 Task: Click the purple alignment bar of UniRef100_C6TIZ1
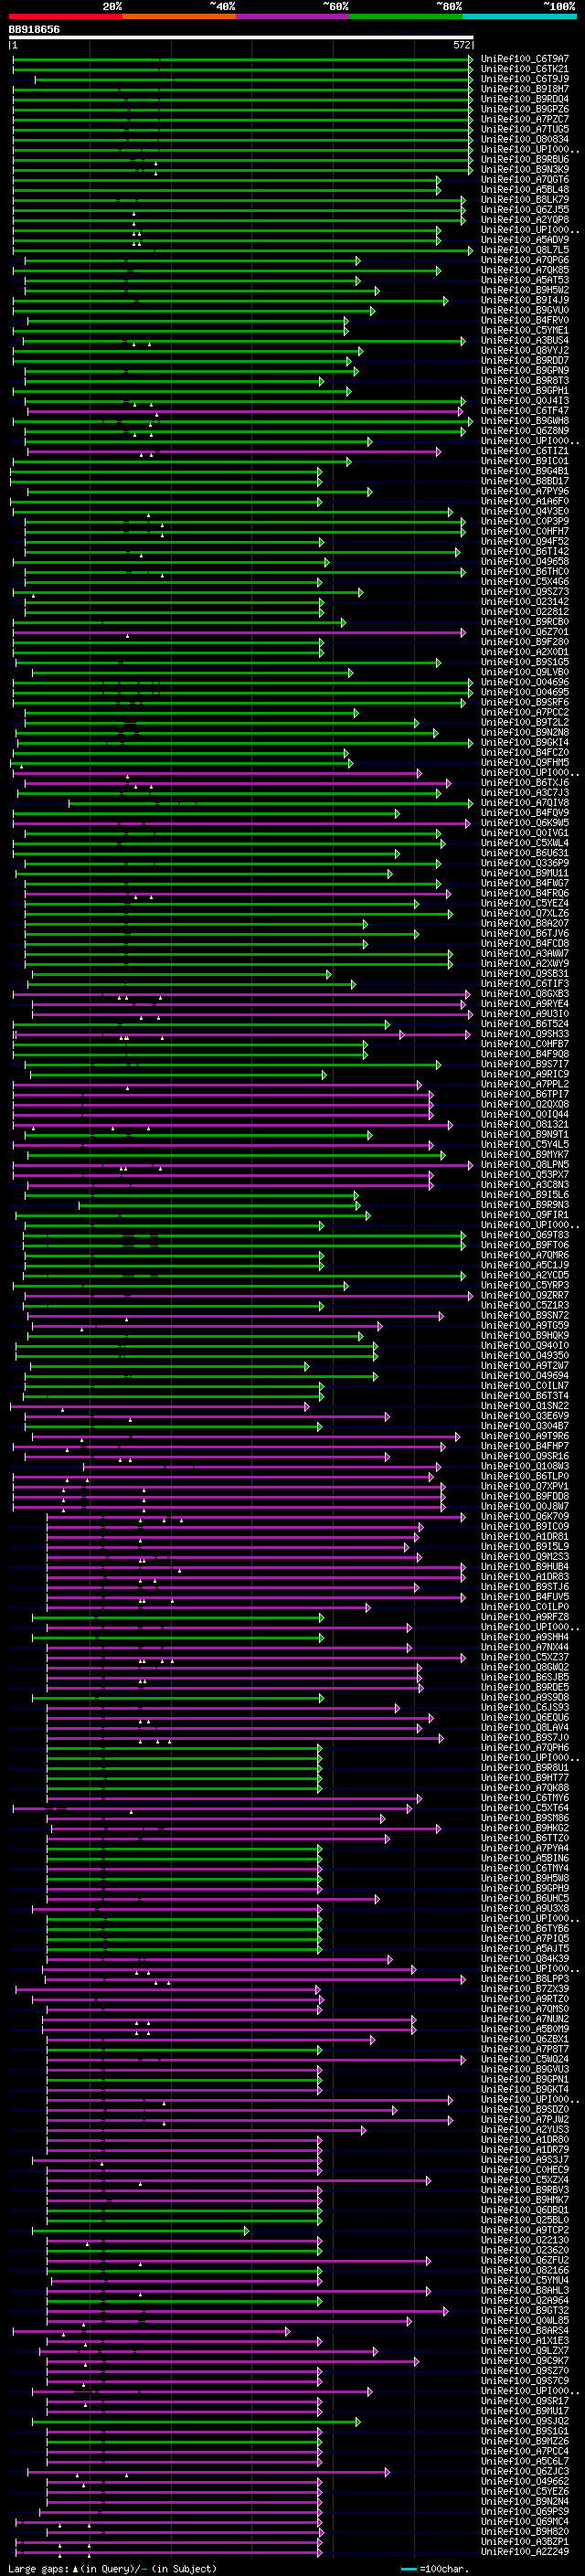click(232, 451)
